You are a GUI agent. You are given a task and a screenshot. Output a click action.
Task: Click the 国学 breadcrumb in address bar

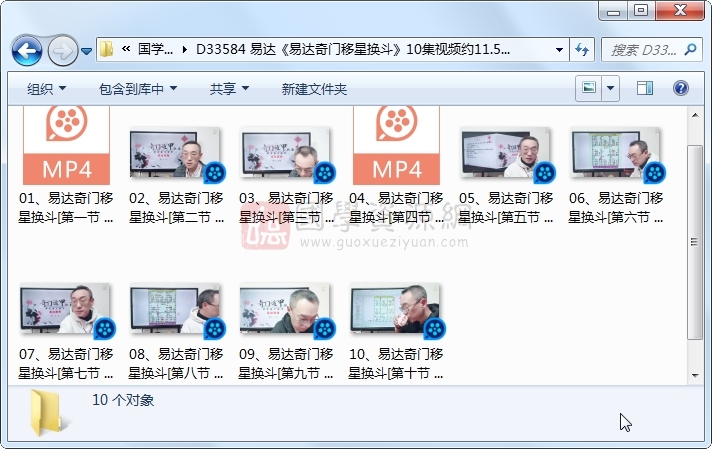(155, 49)
